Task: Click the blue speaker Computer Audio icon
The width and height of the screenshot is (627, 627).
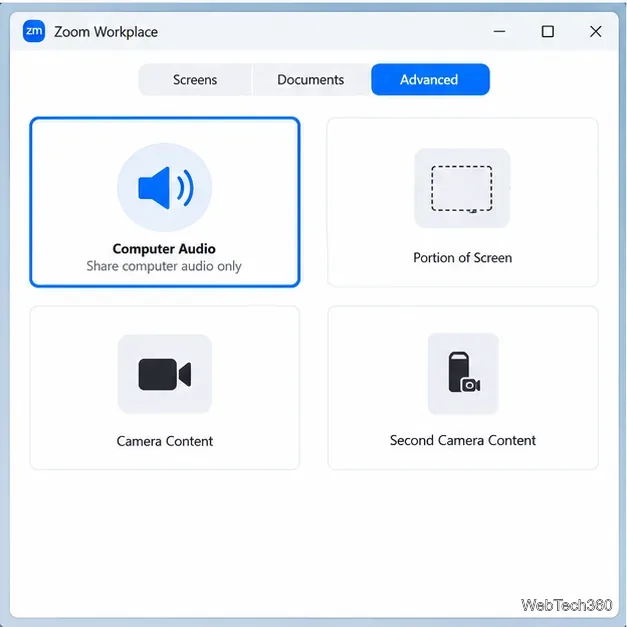Action: [x=165, y=188]
